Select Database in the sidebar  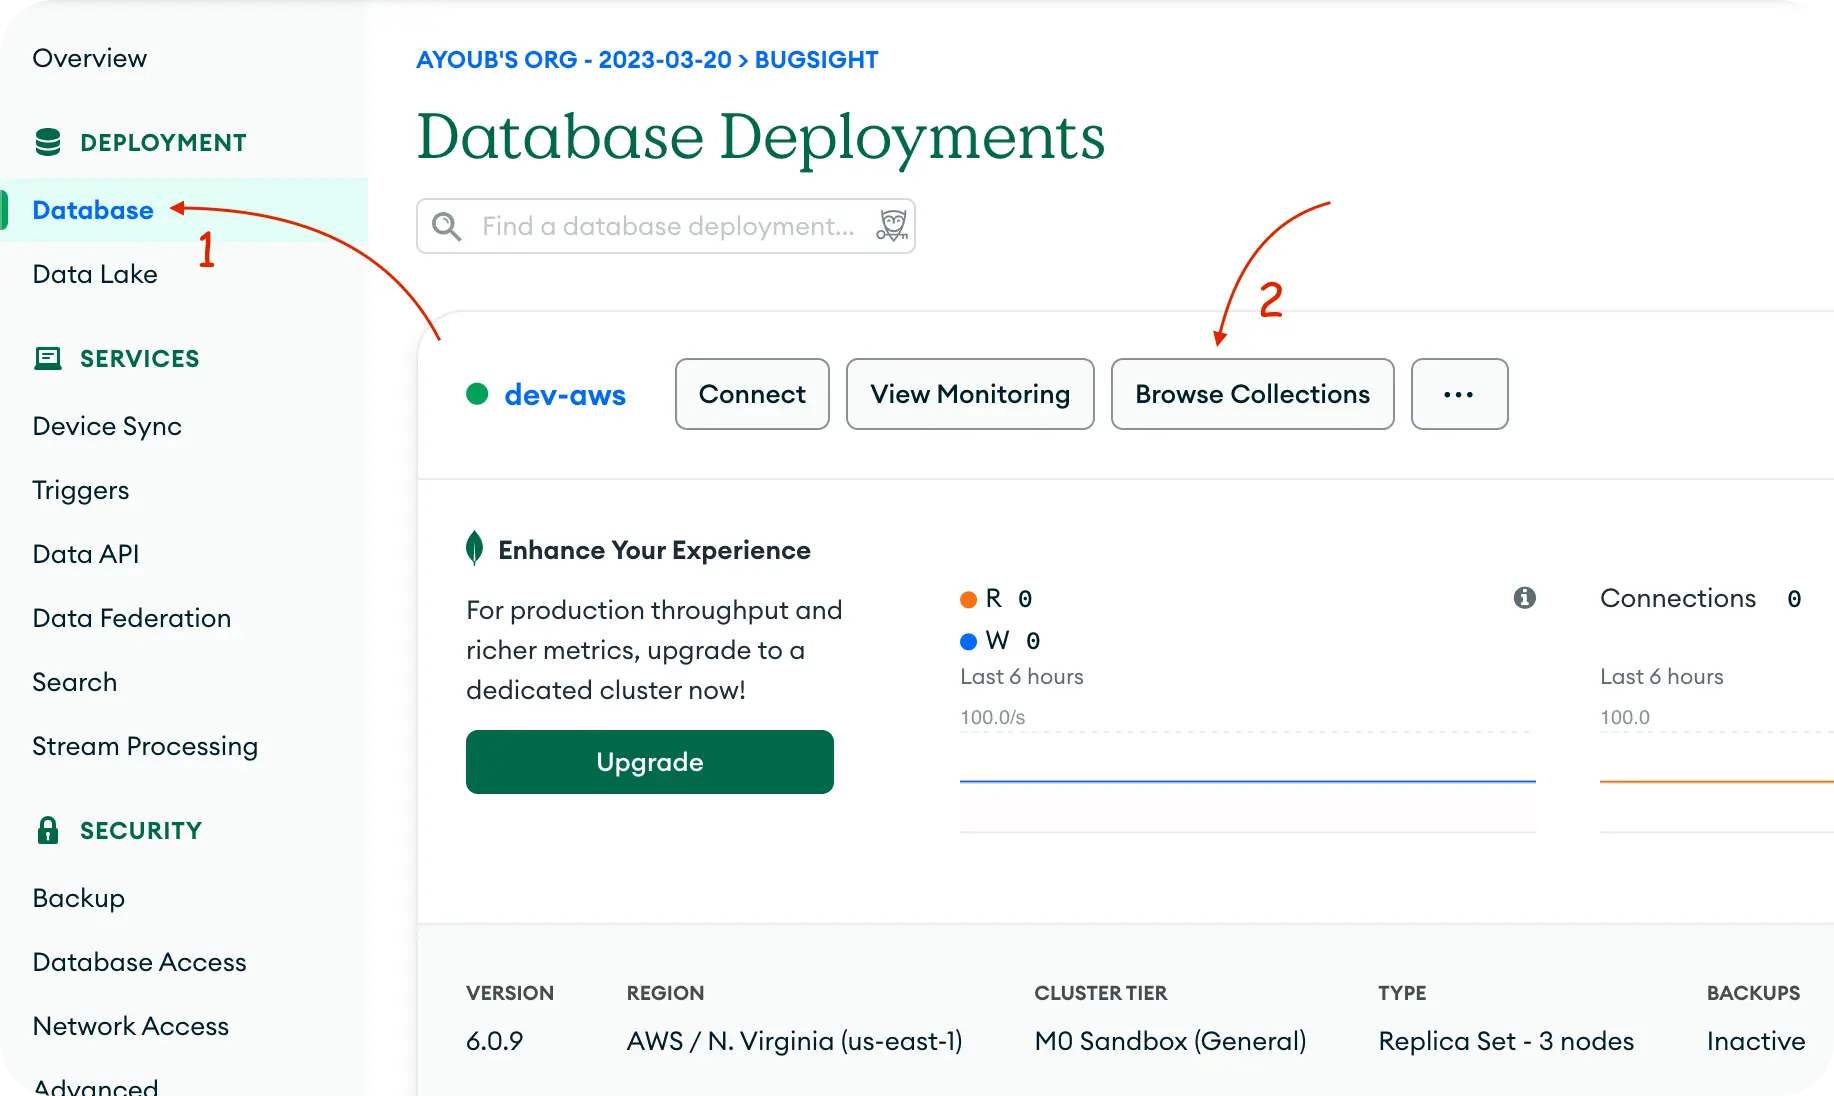(x=93, y=210)
